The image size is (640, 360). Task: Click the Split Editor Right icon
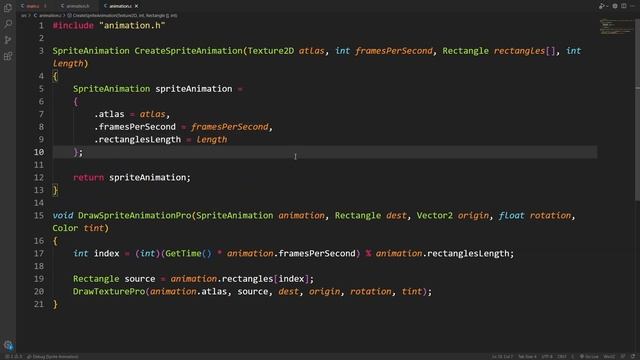pyautogui.click(x=624, y=6)
